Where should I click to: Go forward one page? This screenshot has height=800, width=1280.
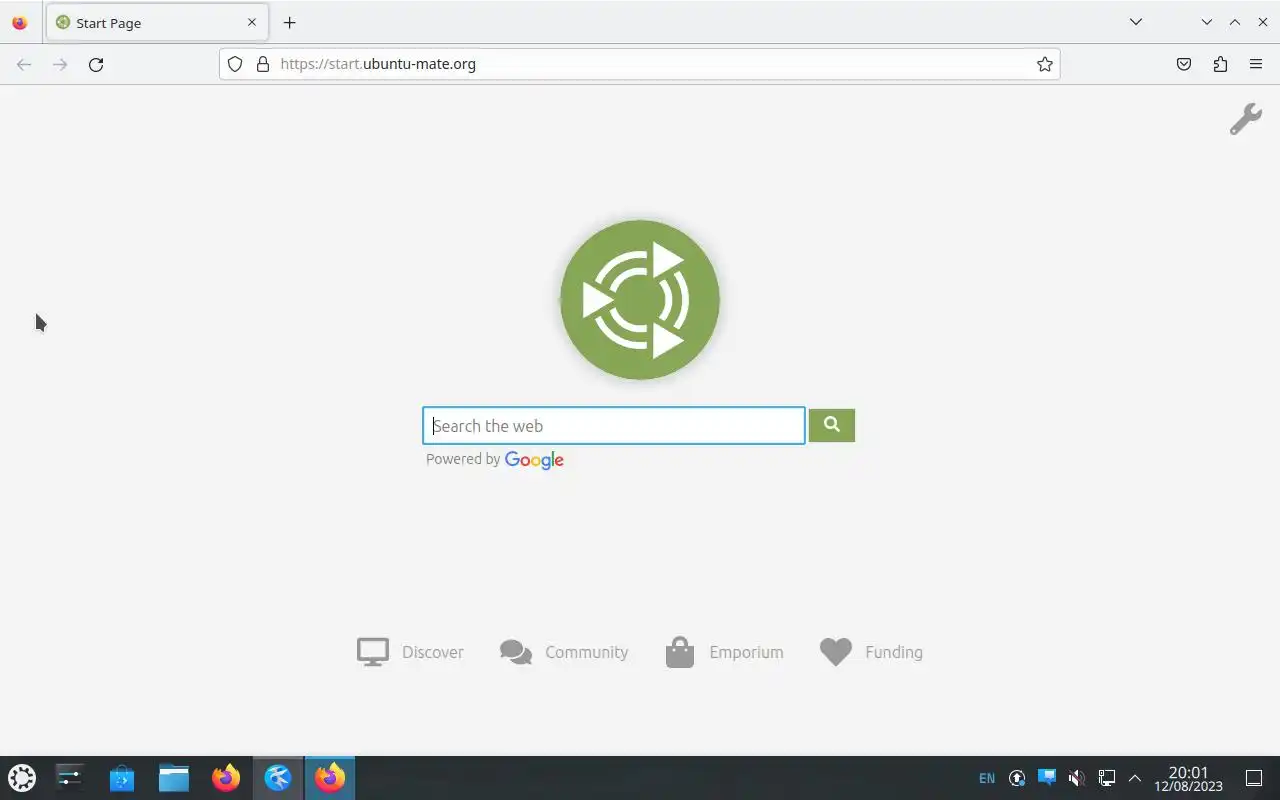click(60, 64)
